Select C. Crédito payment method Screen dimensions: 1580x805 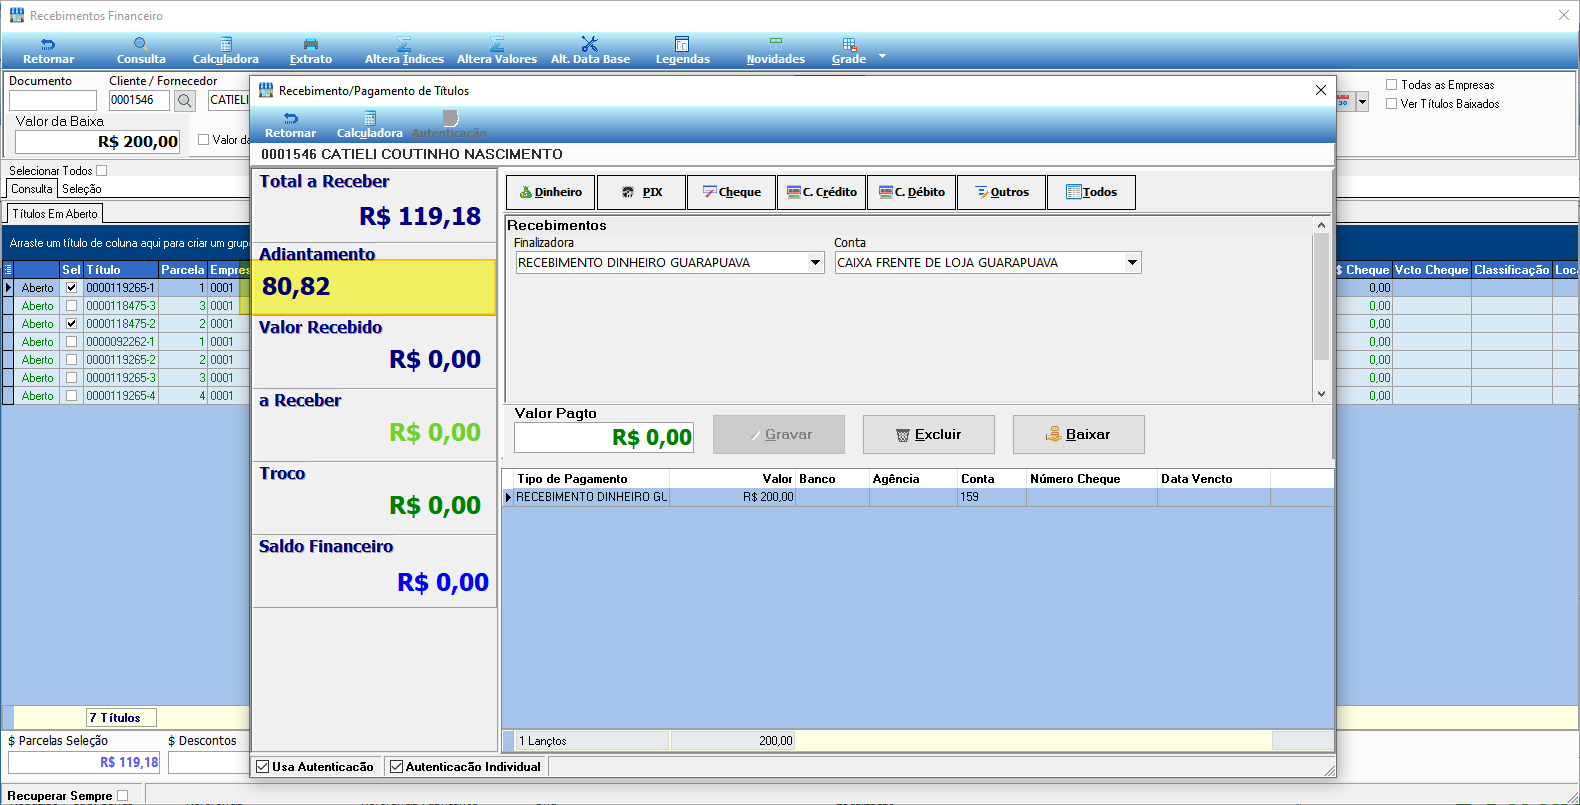tap(822, 192)
